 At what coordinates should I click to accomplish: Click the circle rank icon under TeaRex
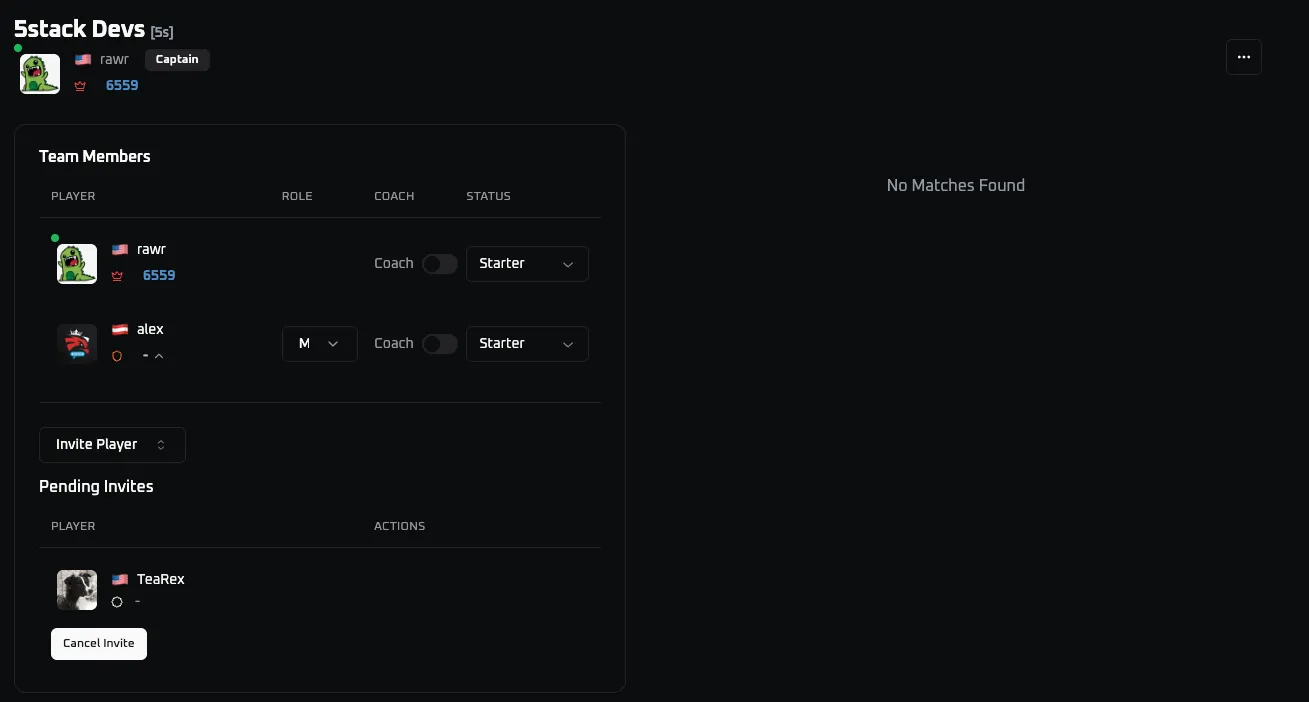117,602
